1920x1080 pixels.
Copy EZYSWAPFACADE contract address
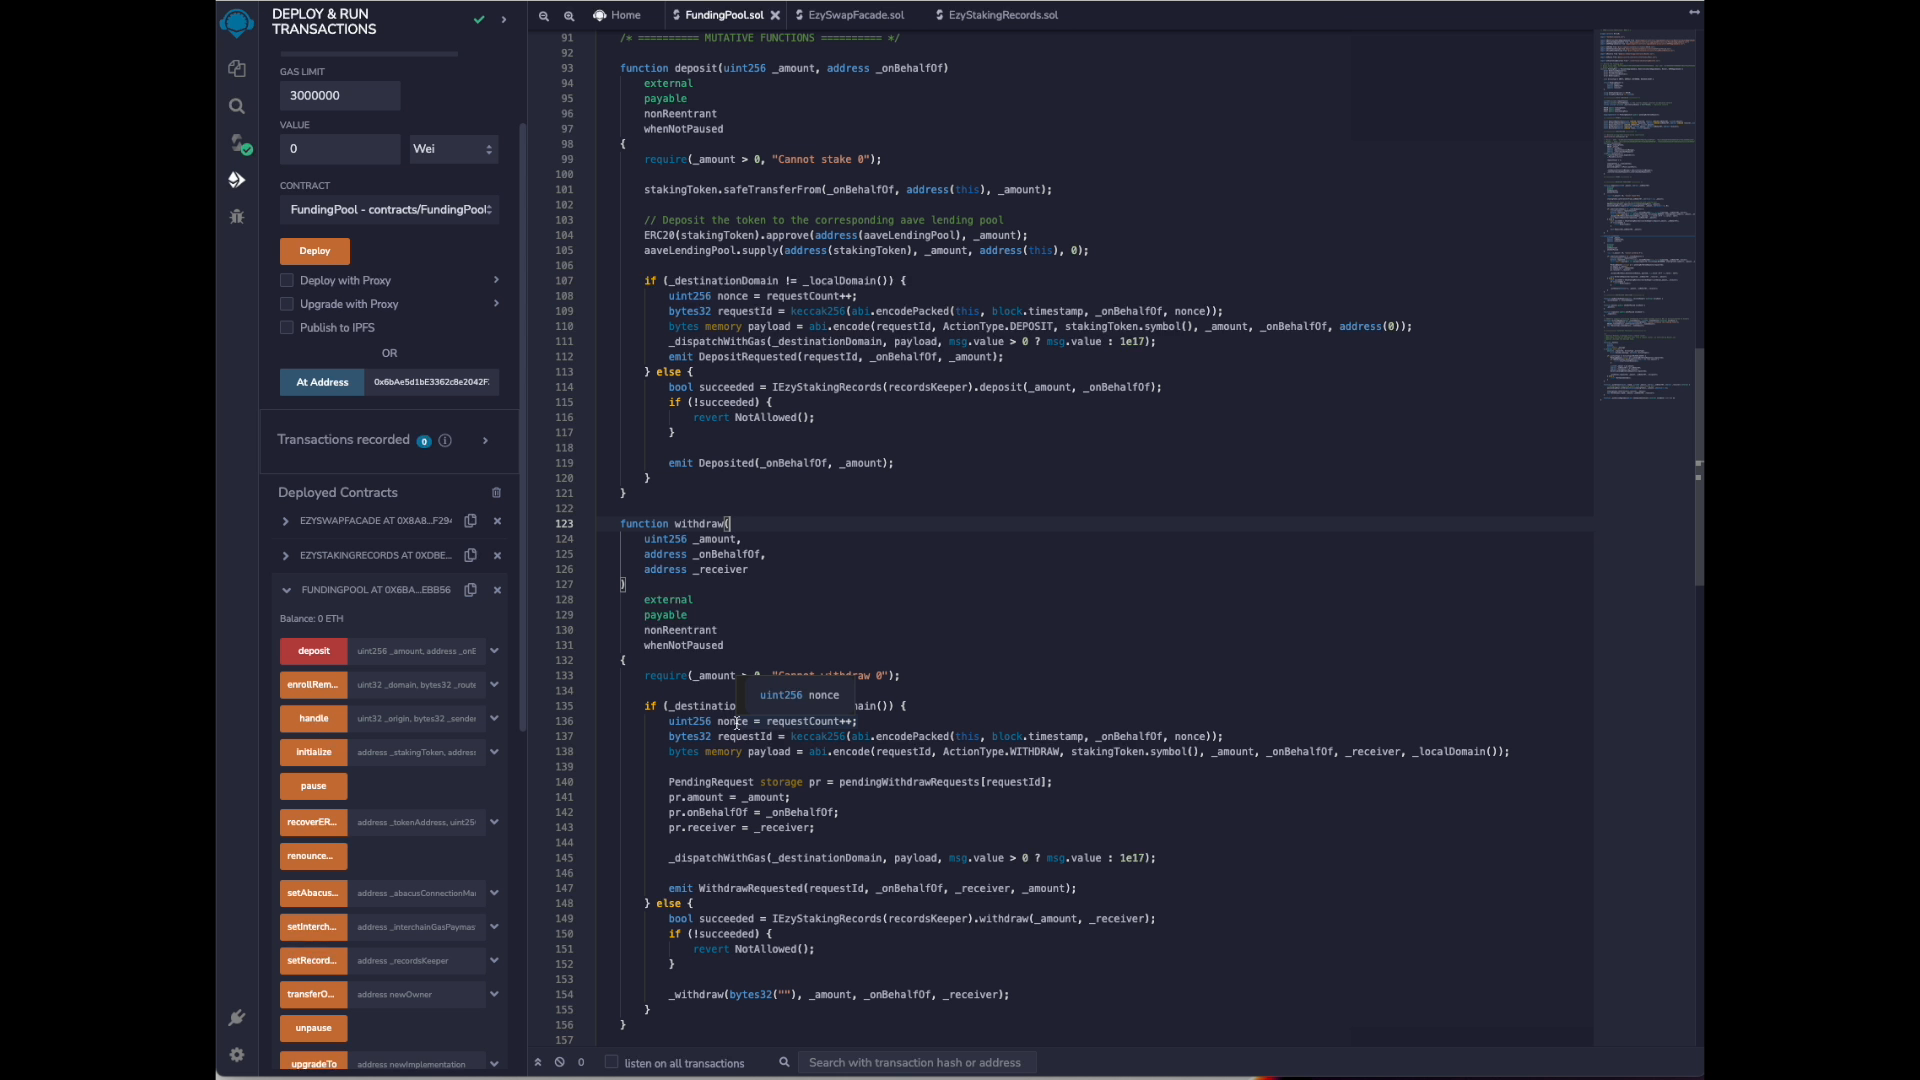(x=470, y=521)
